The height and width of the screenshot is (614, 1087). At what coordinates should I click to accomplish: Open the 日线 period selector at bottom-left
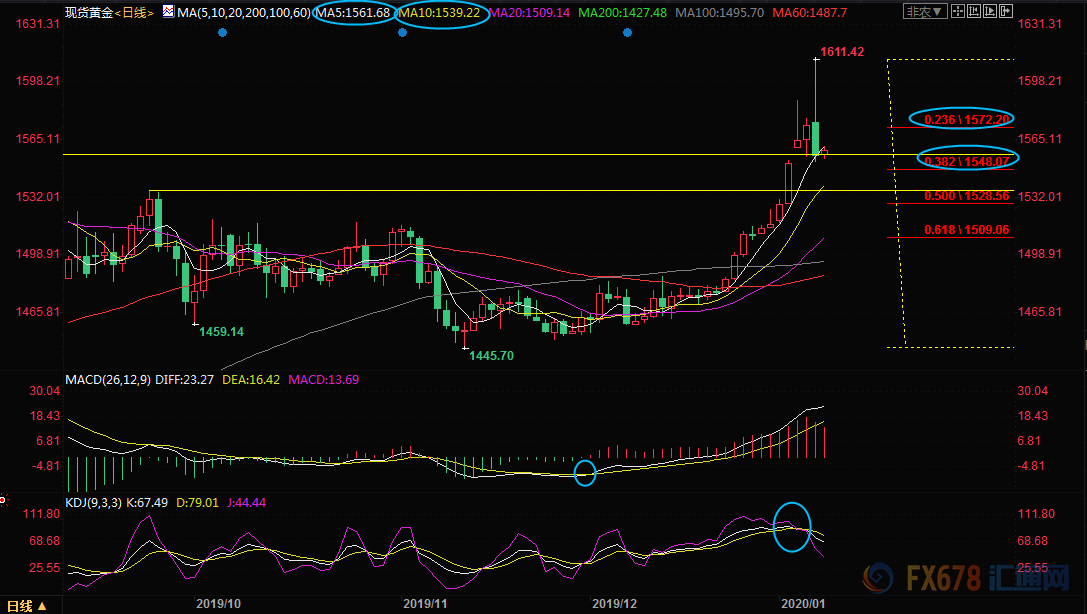(28, 606)
